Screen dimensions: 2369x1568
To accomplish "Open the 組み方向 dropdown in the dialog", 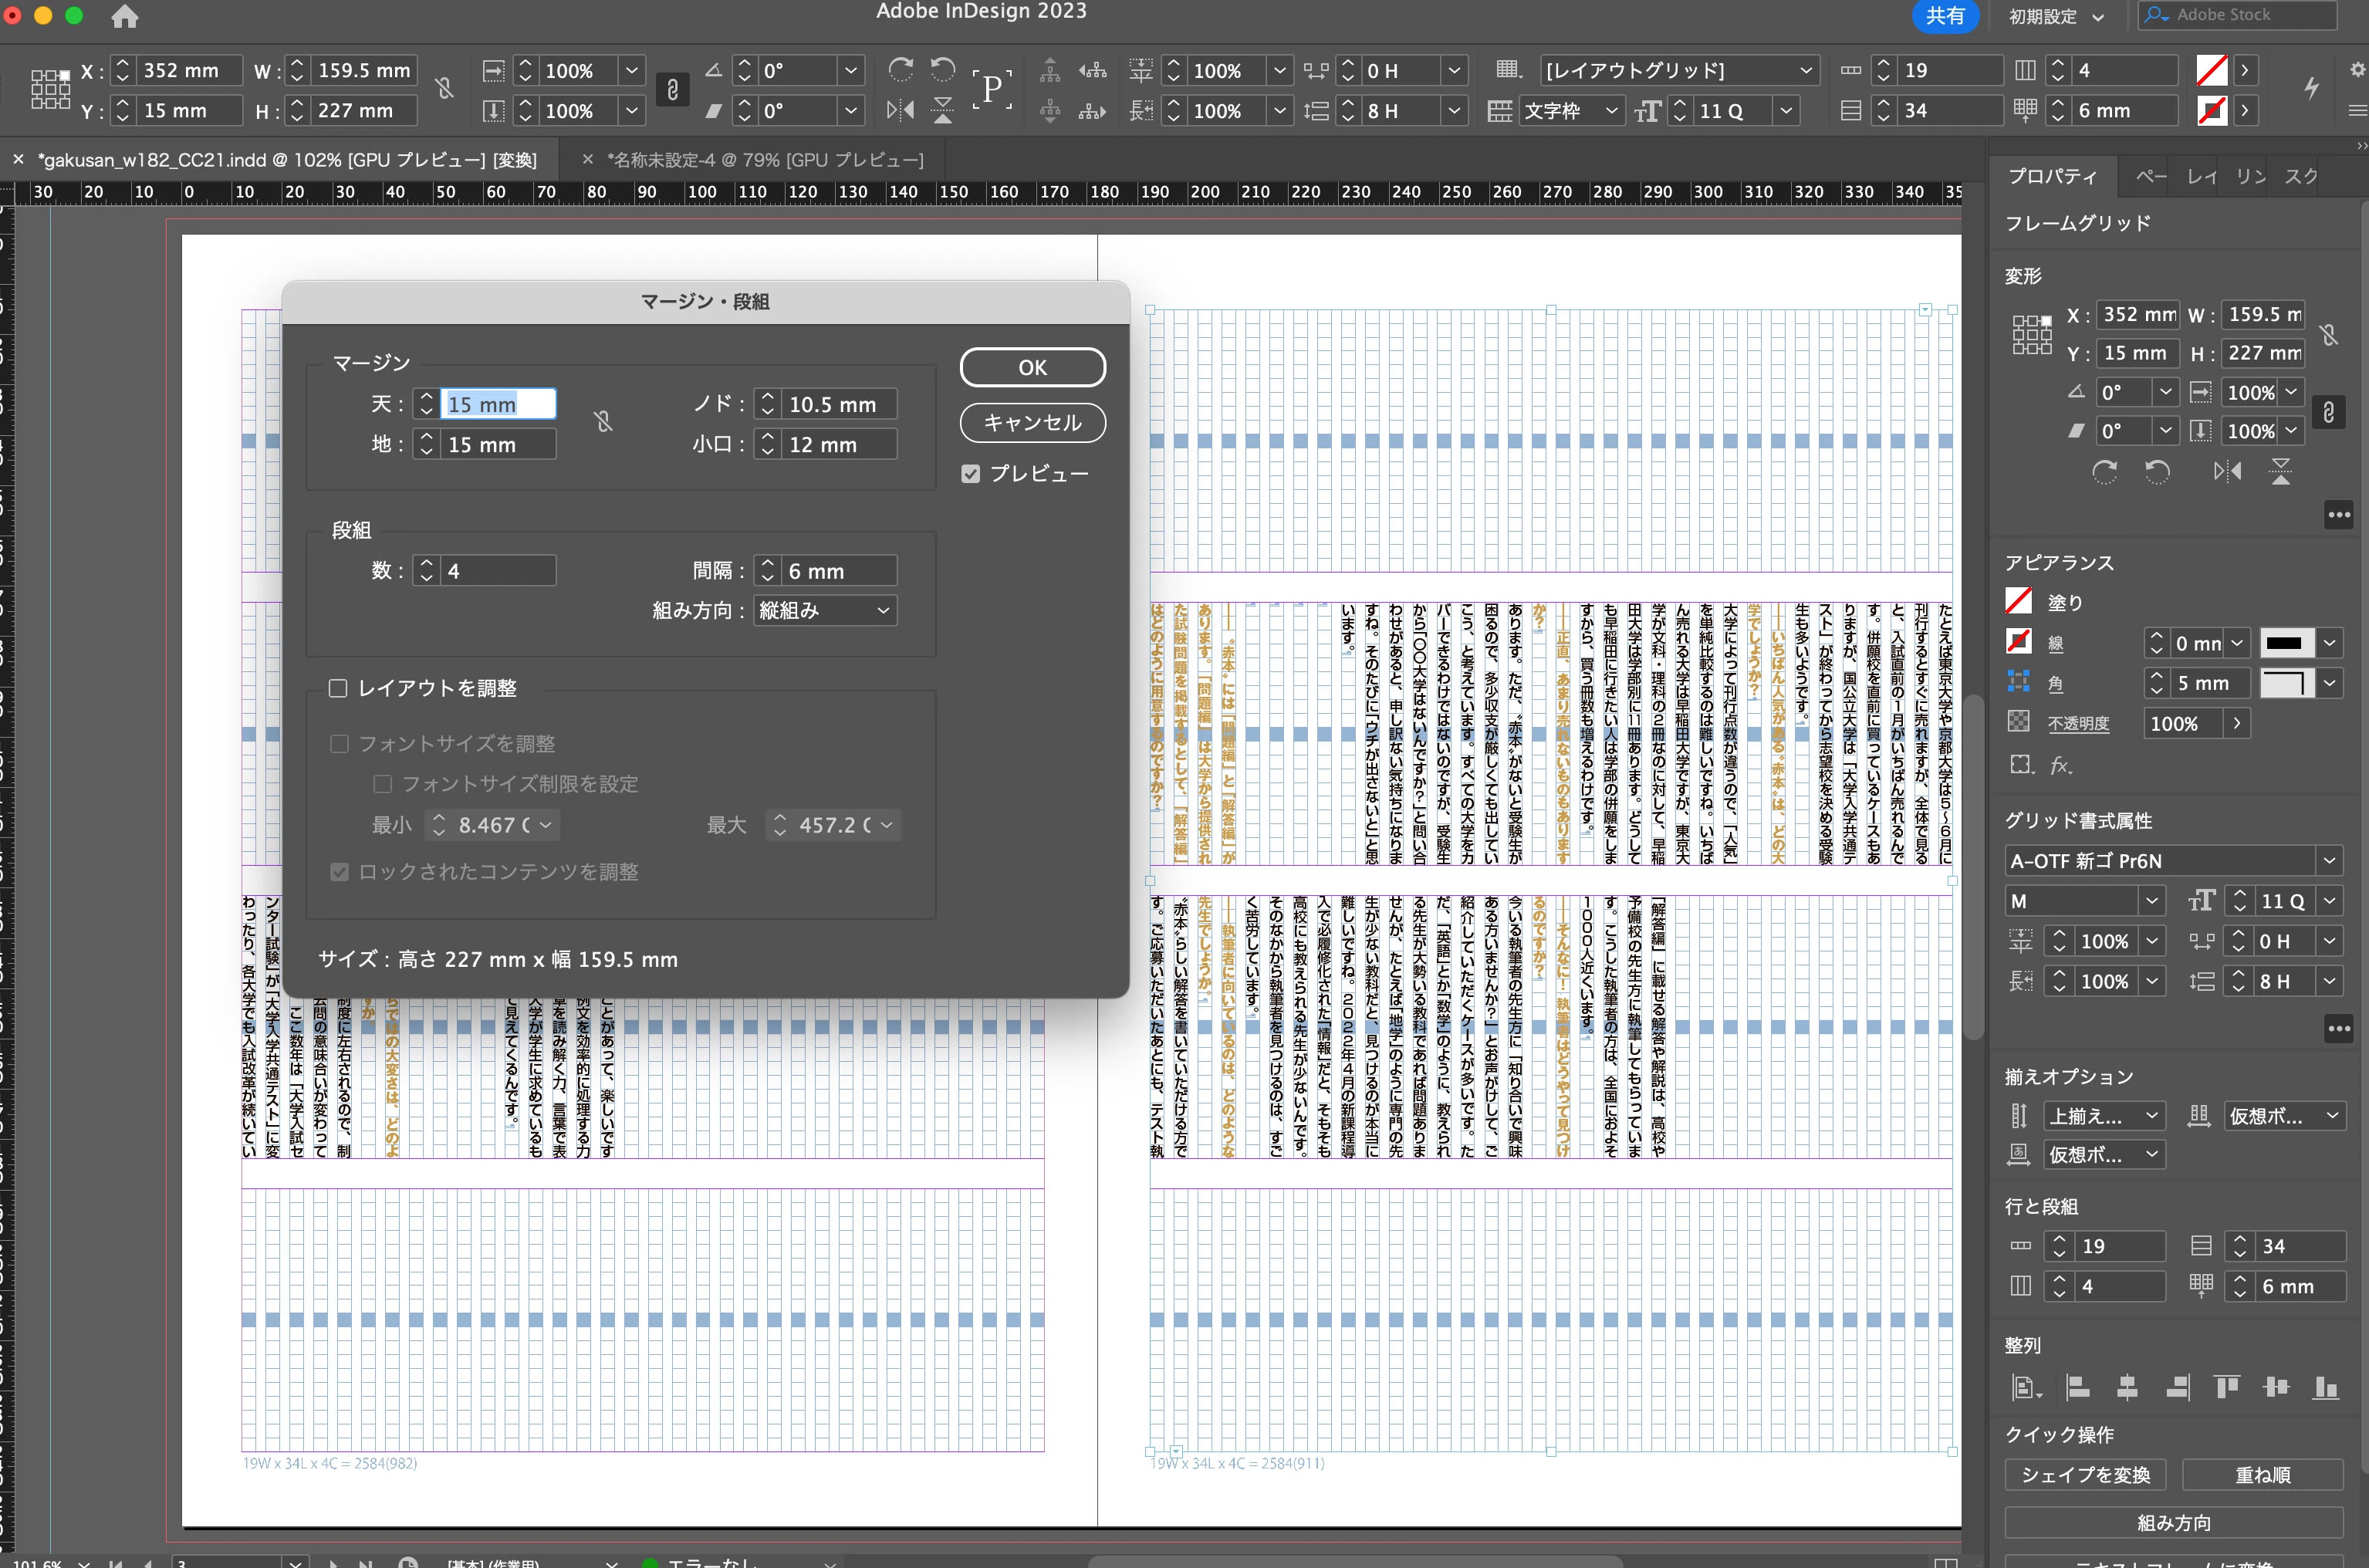I will tap(824, 611).
